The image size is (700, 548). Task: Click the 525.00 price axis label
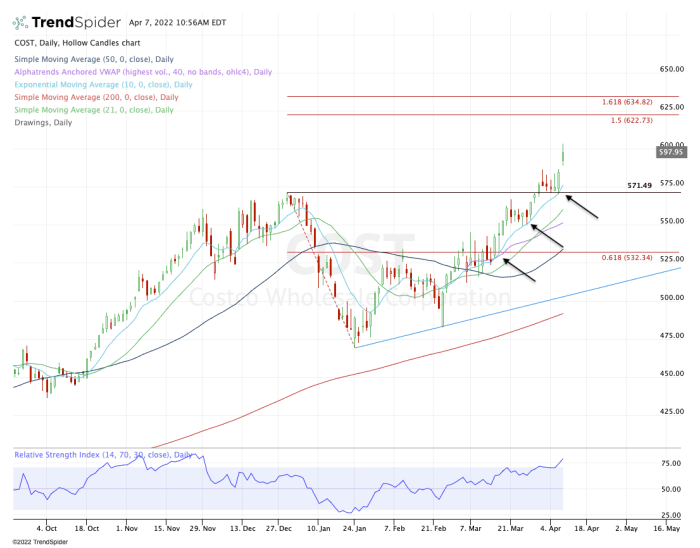[x=672, y=259]
